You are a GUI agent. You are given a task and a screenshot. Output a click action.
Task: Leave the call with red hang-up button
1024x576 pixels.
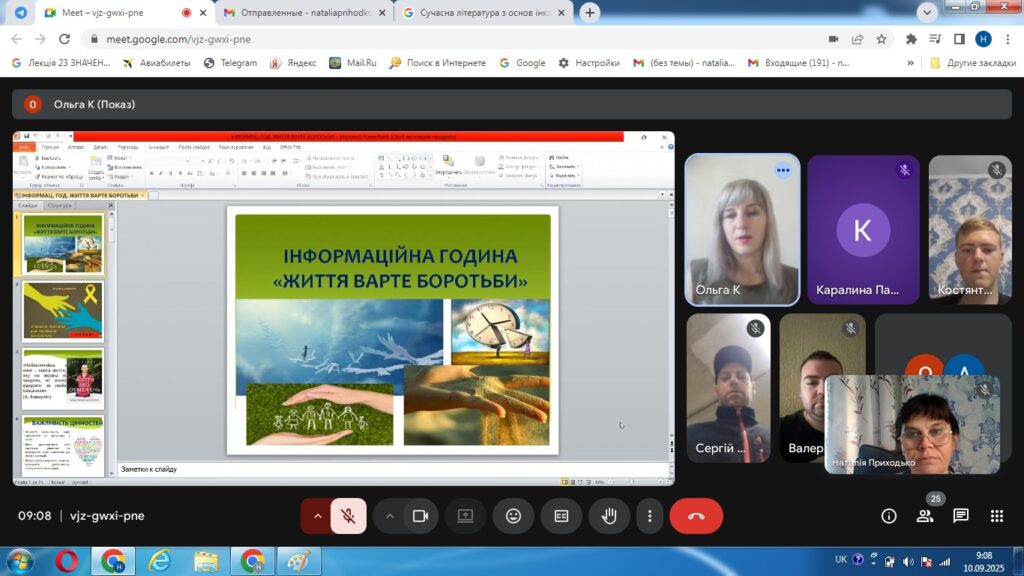(696, 516)
